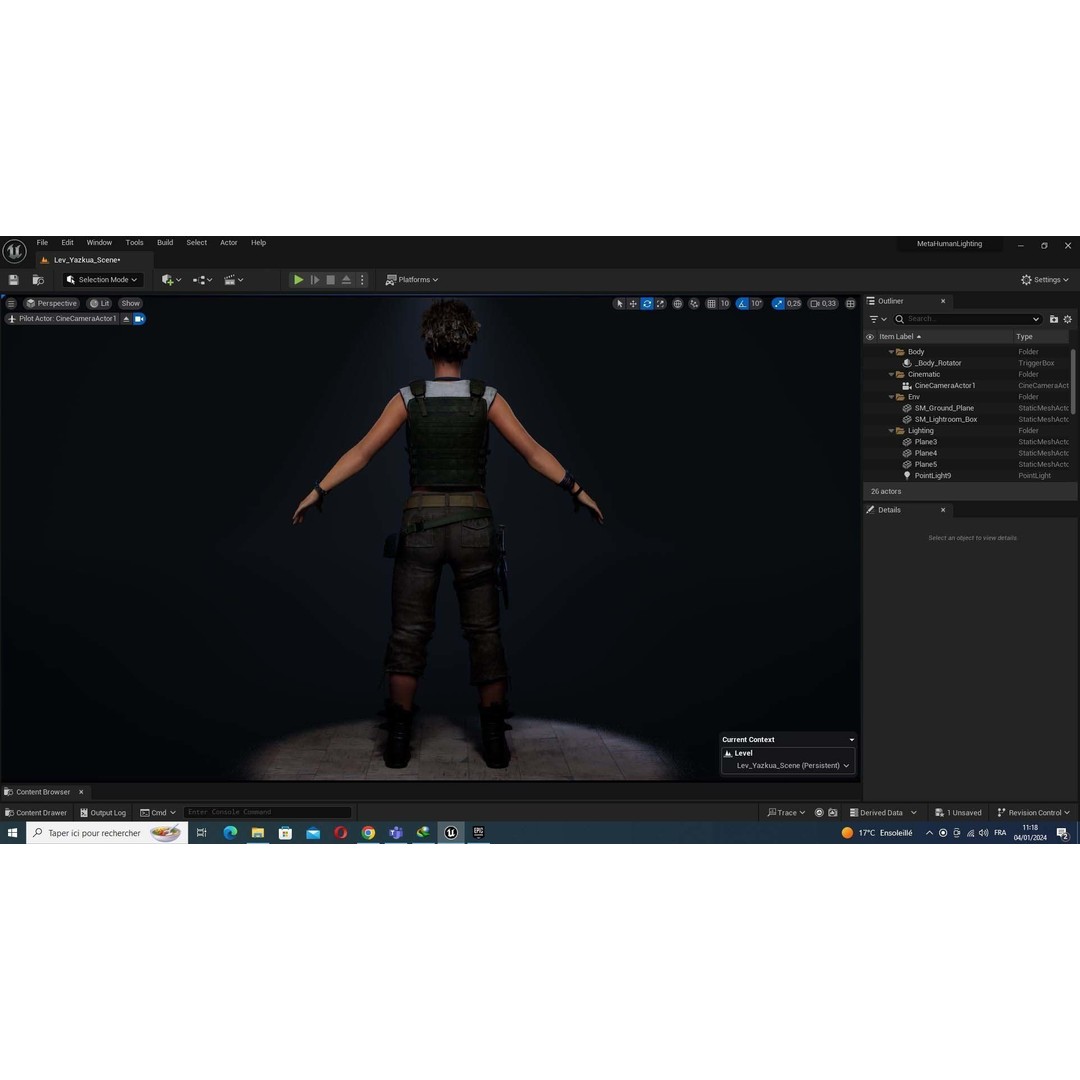
Task: Collapse the Env folder in Outliner
Action: 891,397
